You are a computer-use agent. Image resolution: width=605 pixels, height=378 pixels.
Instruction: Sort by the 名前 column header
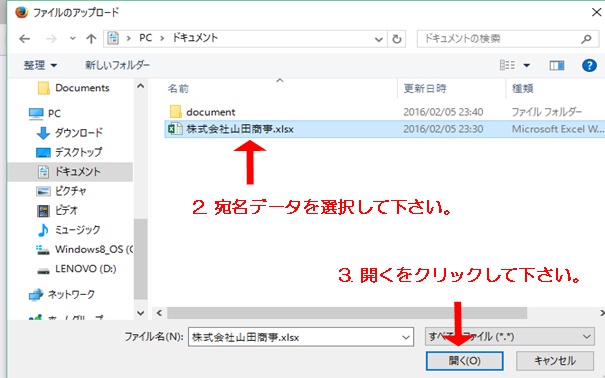tap(178, 89)
